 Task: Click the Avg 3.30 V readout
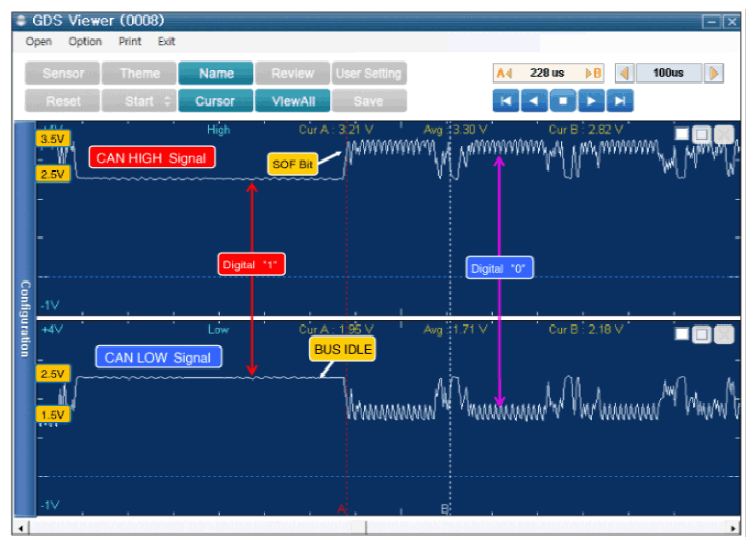click(x=456, y=130)
